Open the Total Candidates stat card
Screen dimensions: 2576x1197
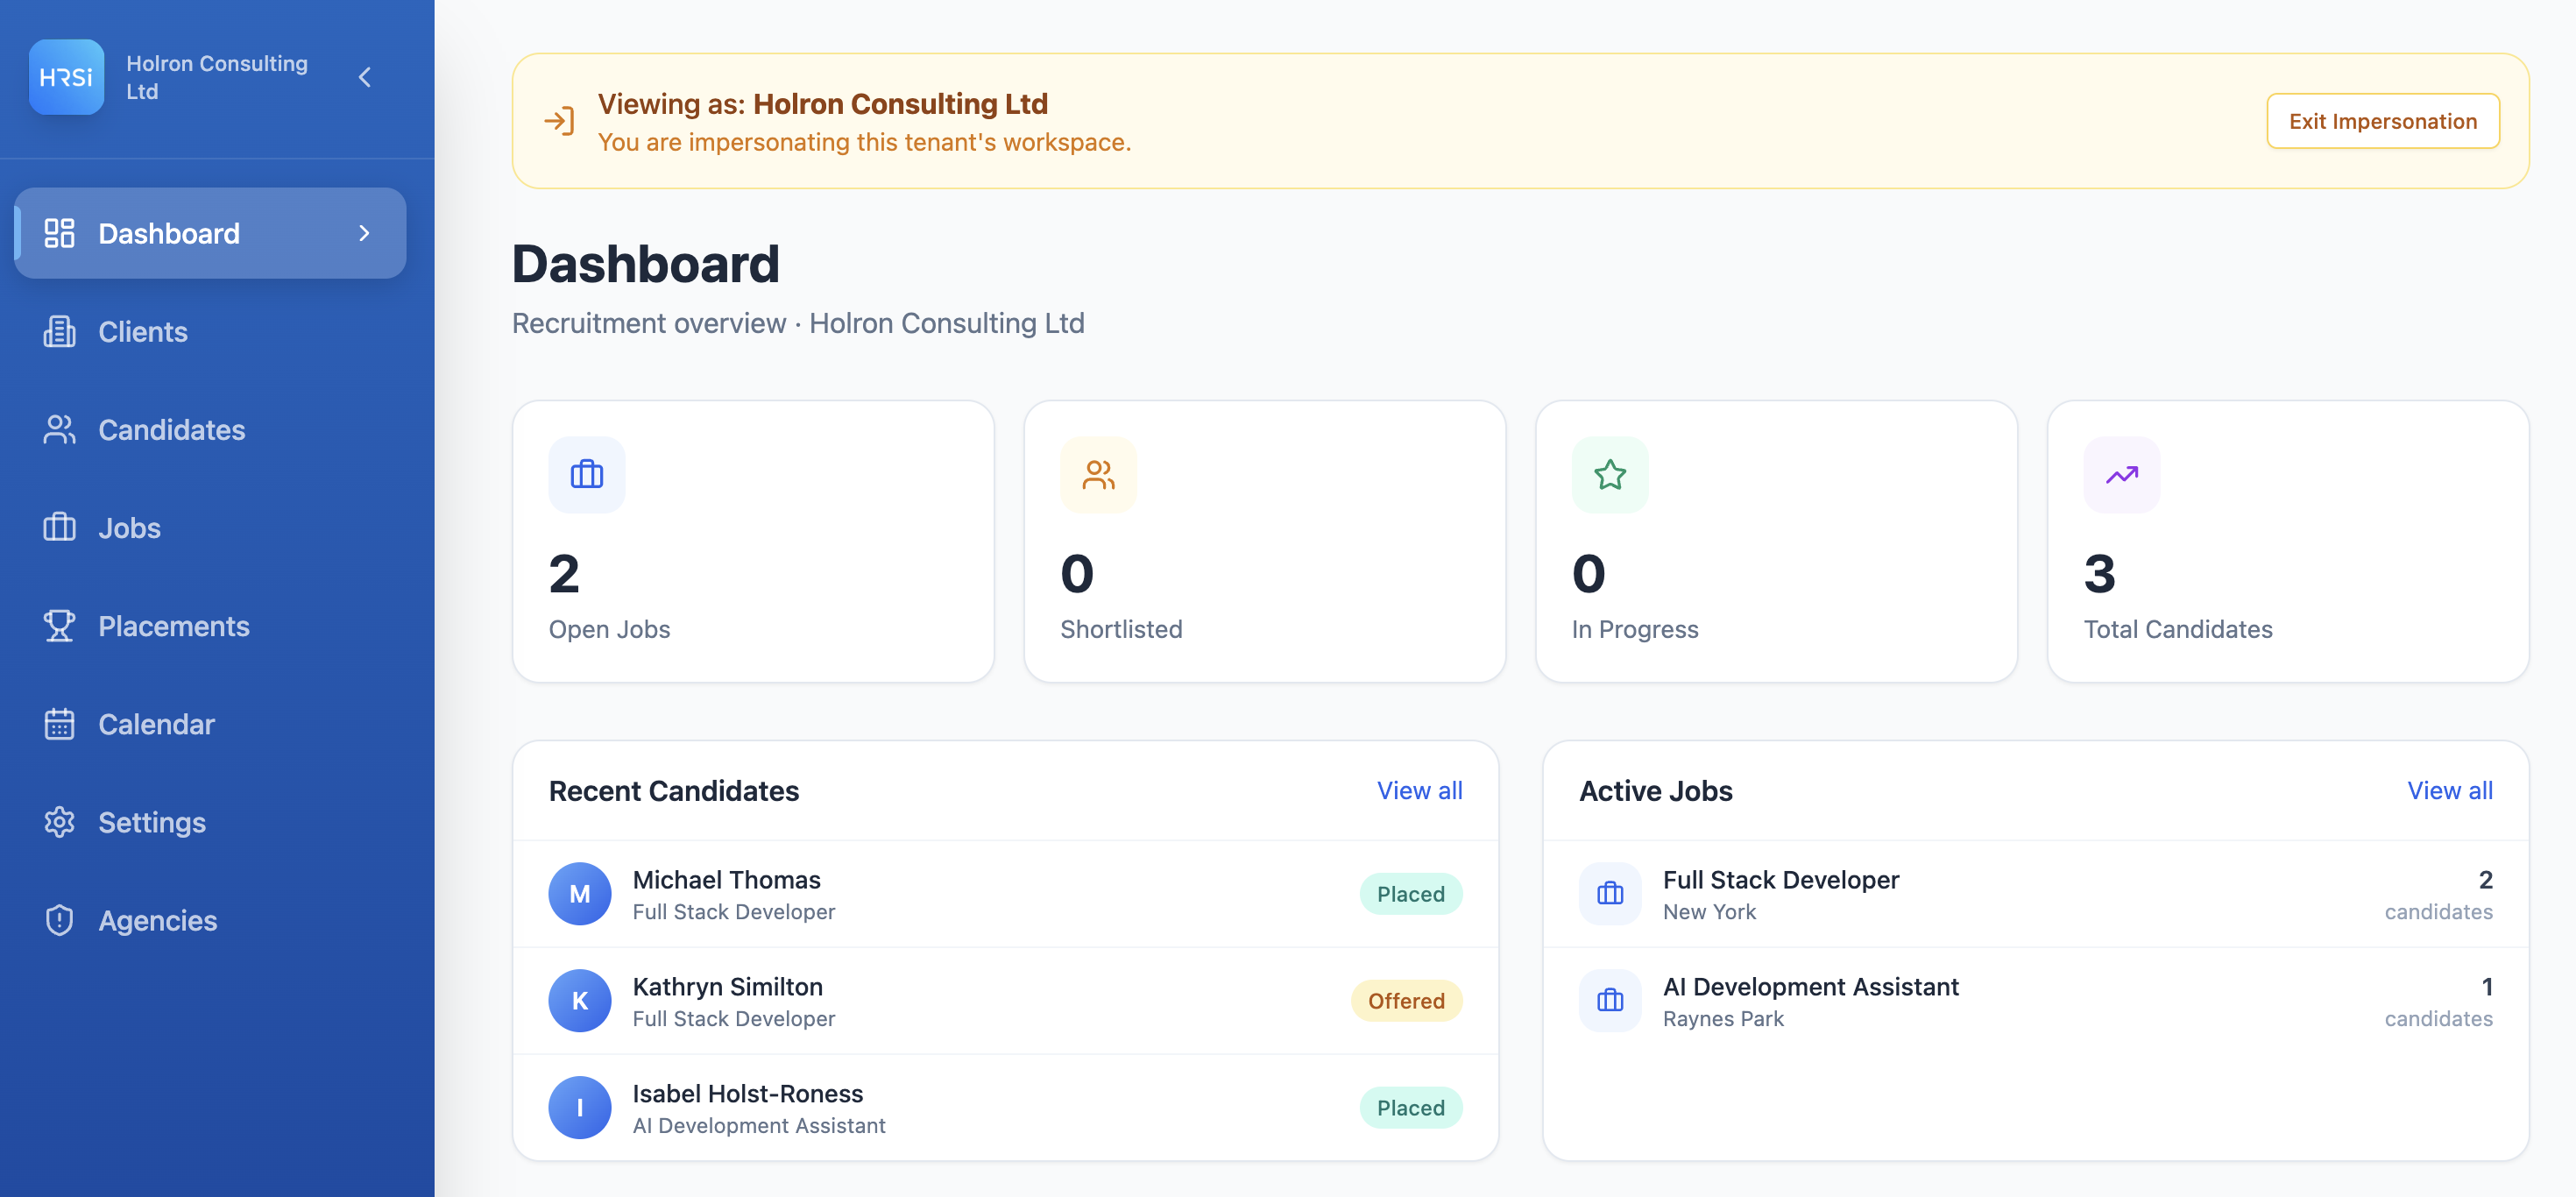coord(2288,541)
